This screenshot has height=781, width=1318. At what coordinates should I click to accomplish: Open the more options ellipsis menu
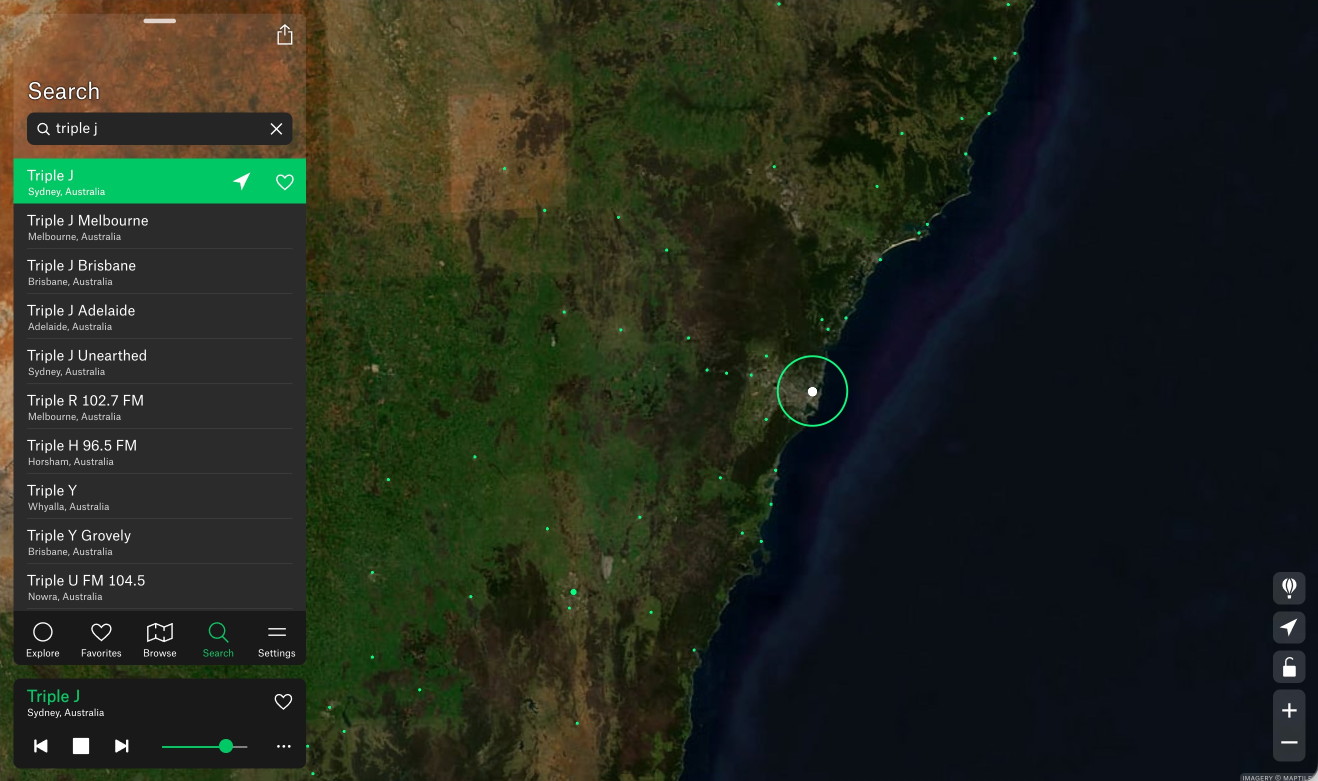pos(284,746)
